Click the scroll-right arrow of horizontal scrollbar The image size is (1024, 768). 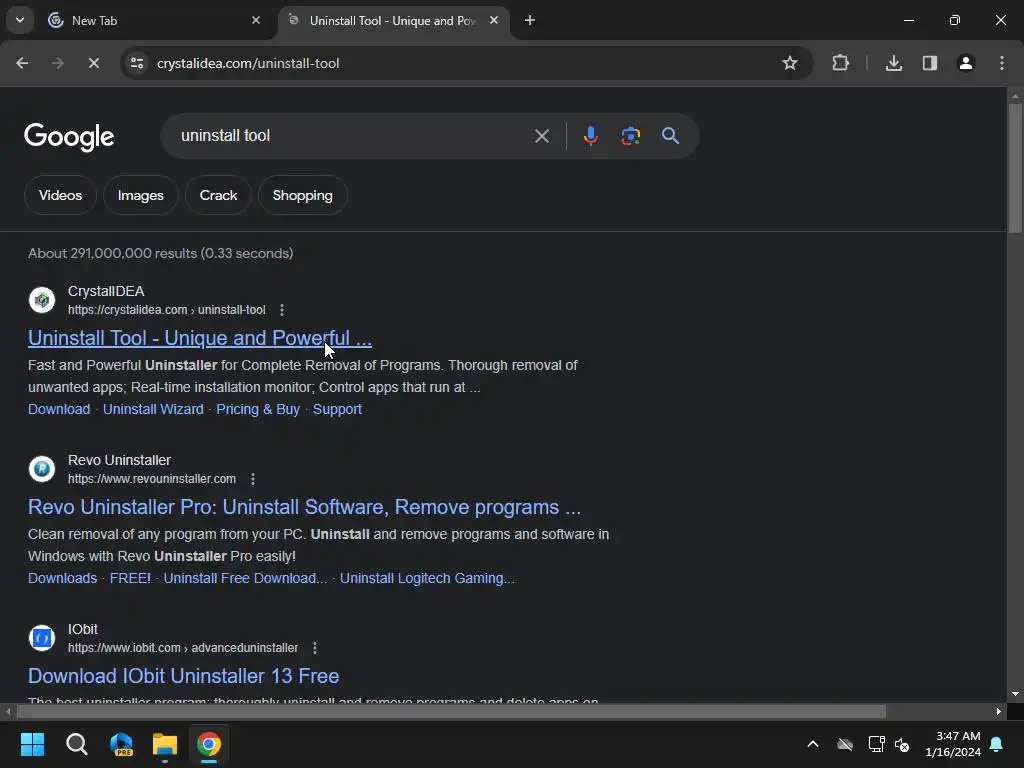click(x=999, y=711)
